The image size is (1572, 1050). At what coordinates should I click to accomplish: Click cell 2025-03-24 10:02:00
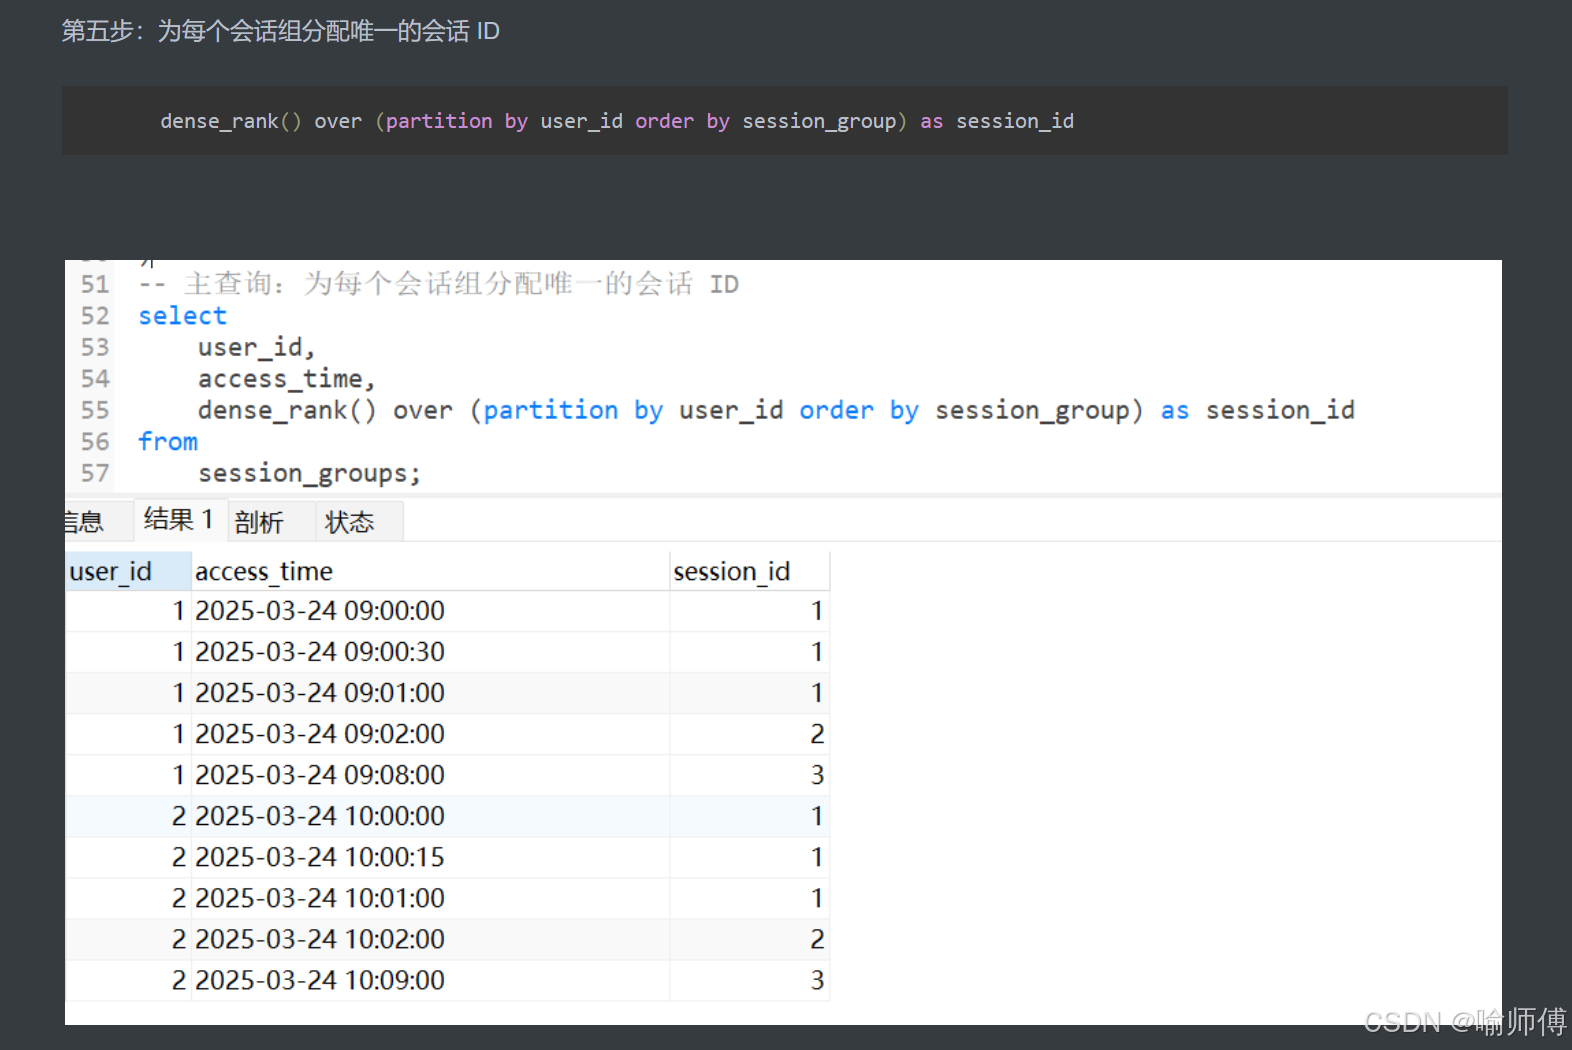tap(430, 939)
